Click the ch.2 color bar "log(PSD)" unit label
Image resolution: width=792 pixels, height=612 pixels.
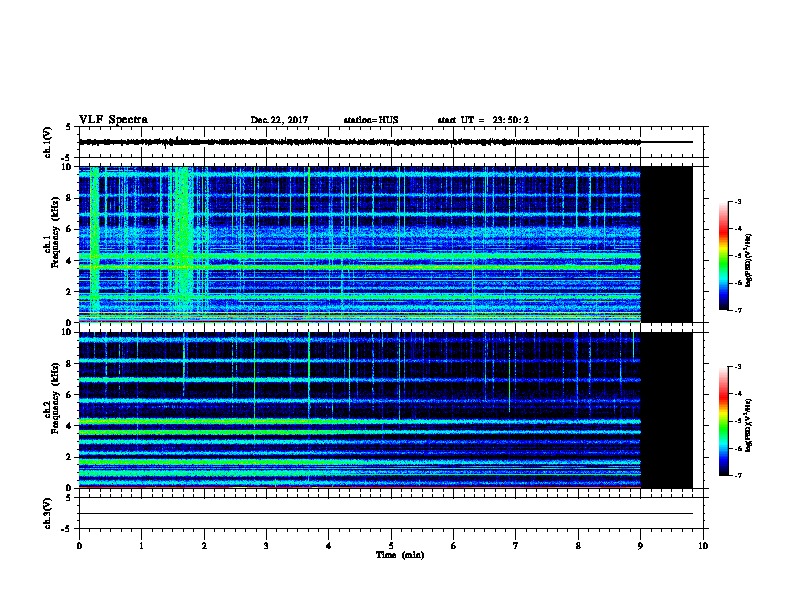pyautogui.click(x=748, y=425)
